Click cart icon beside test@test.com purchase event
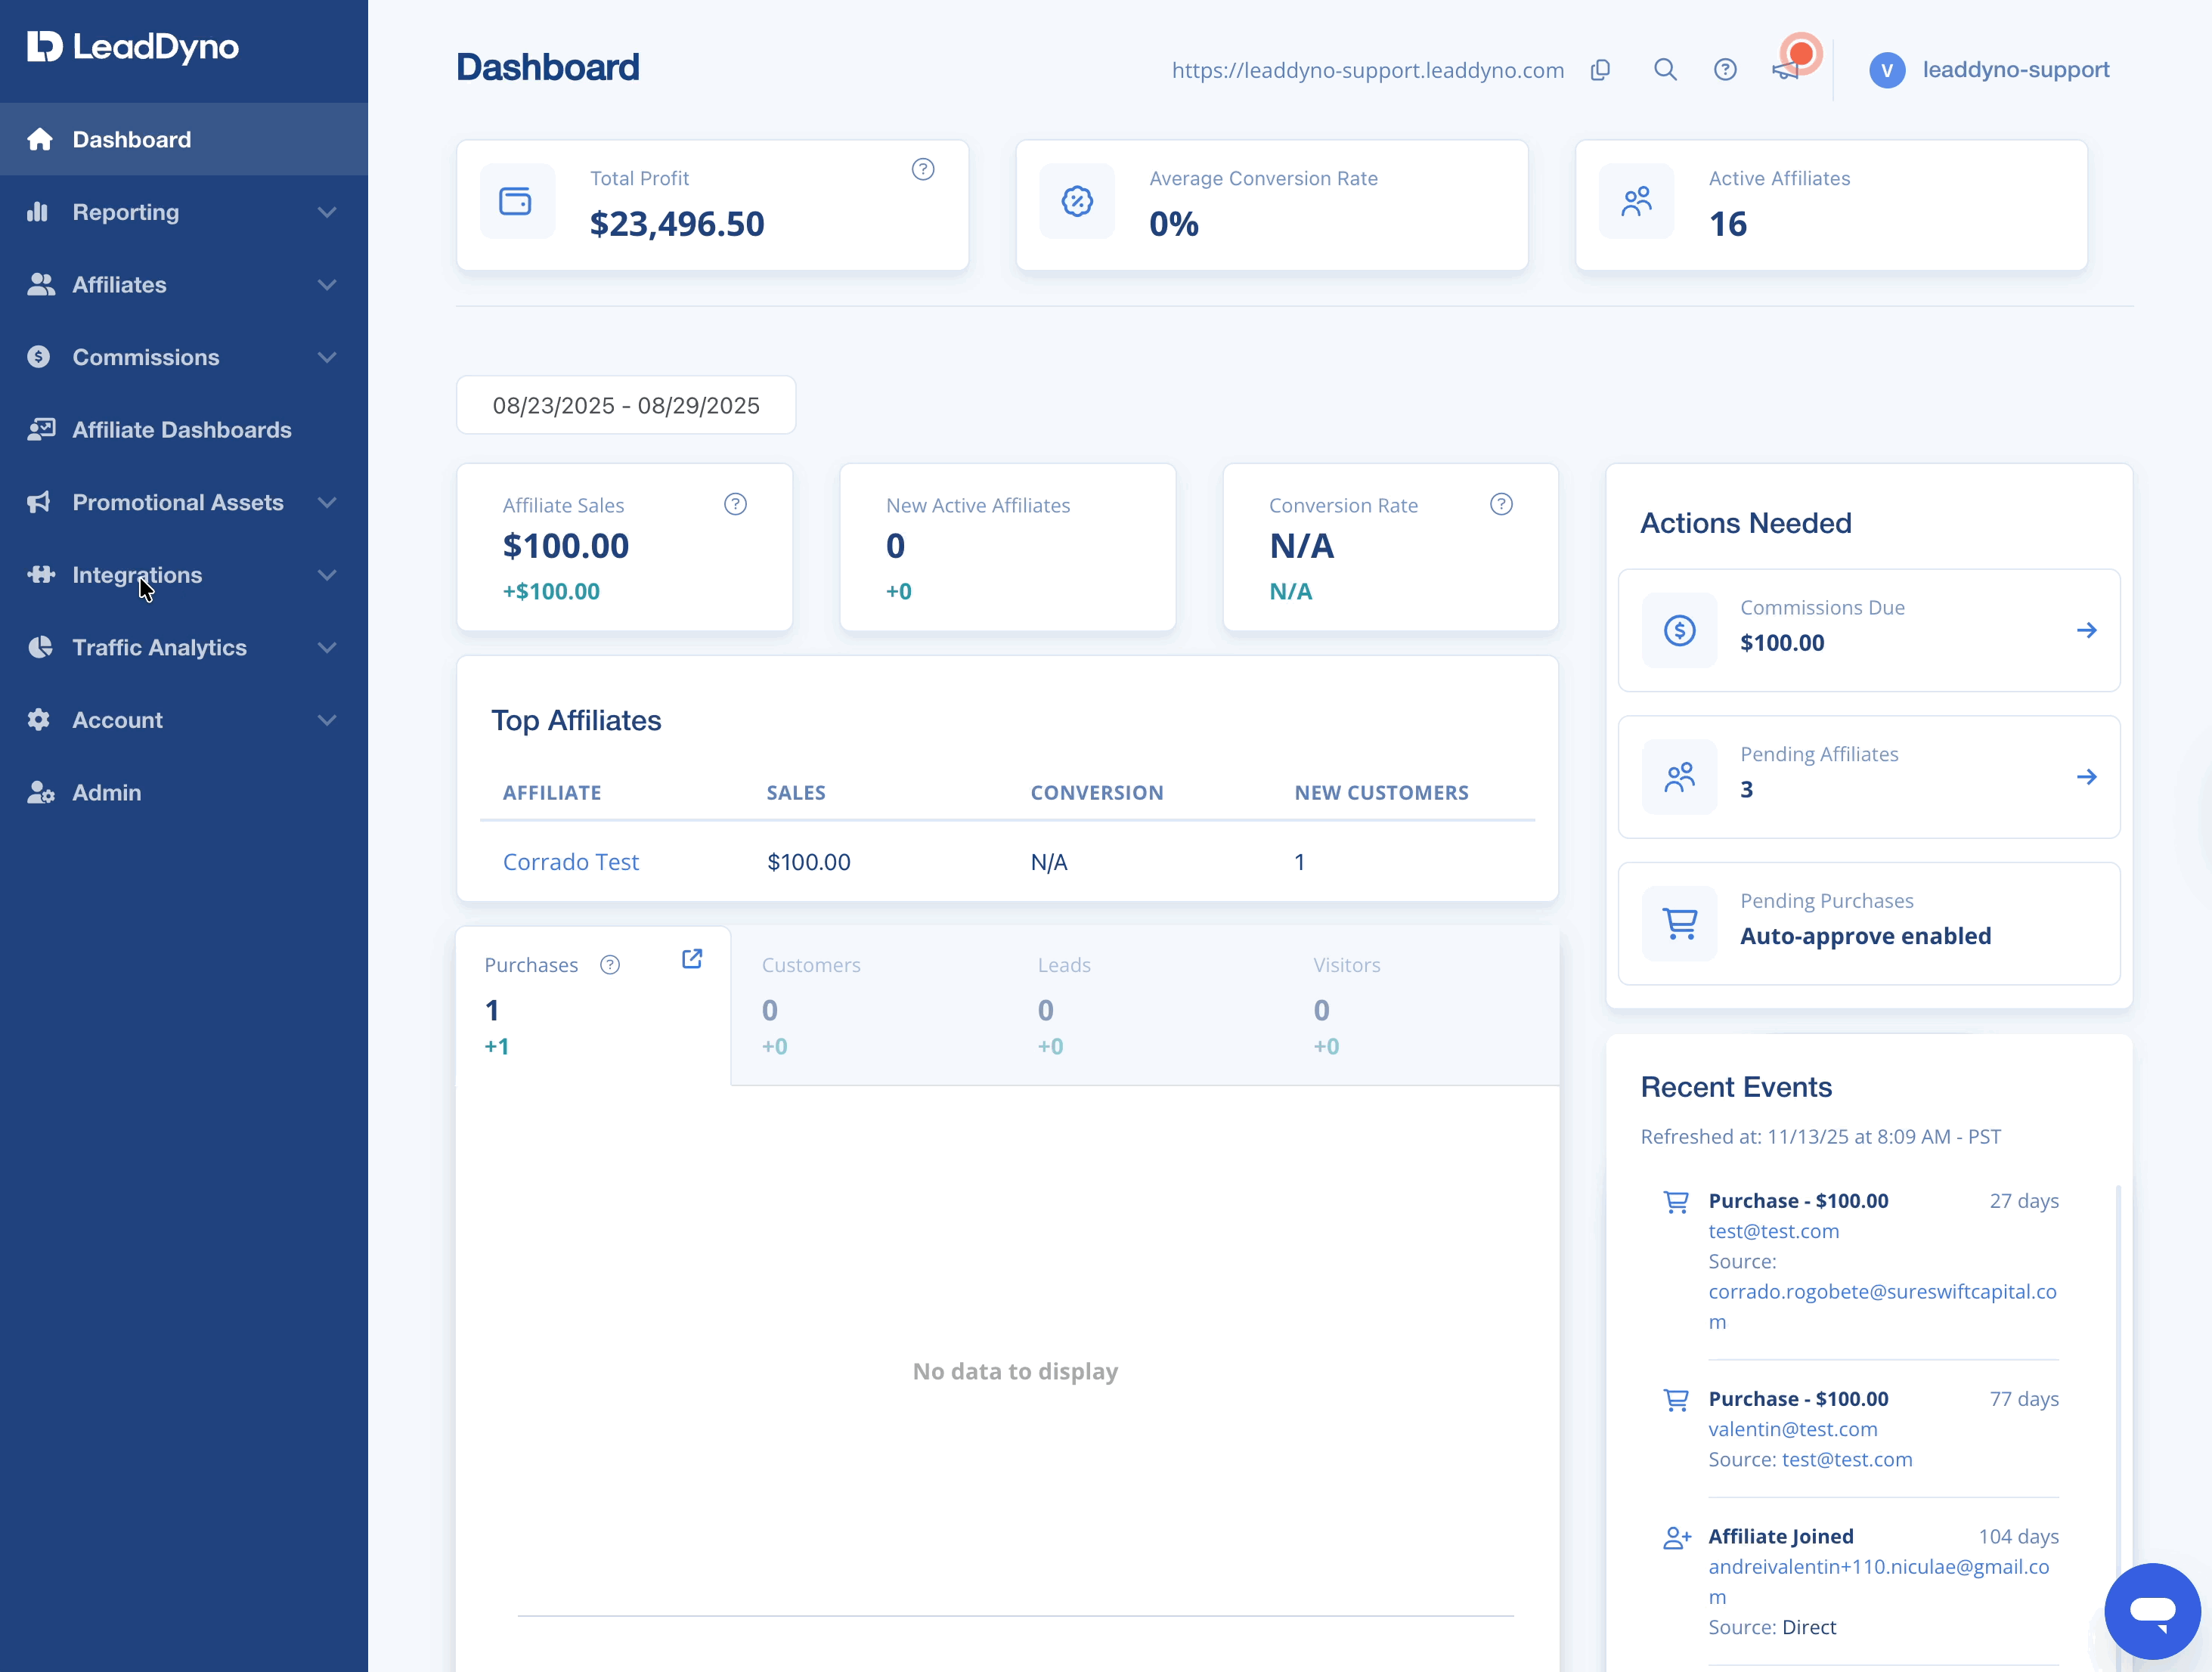The height and width of the screenshot is (1672, 2212). coord(1676,1201)
